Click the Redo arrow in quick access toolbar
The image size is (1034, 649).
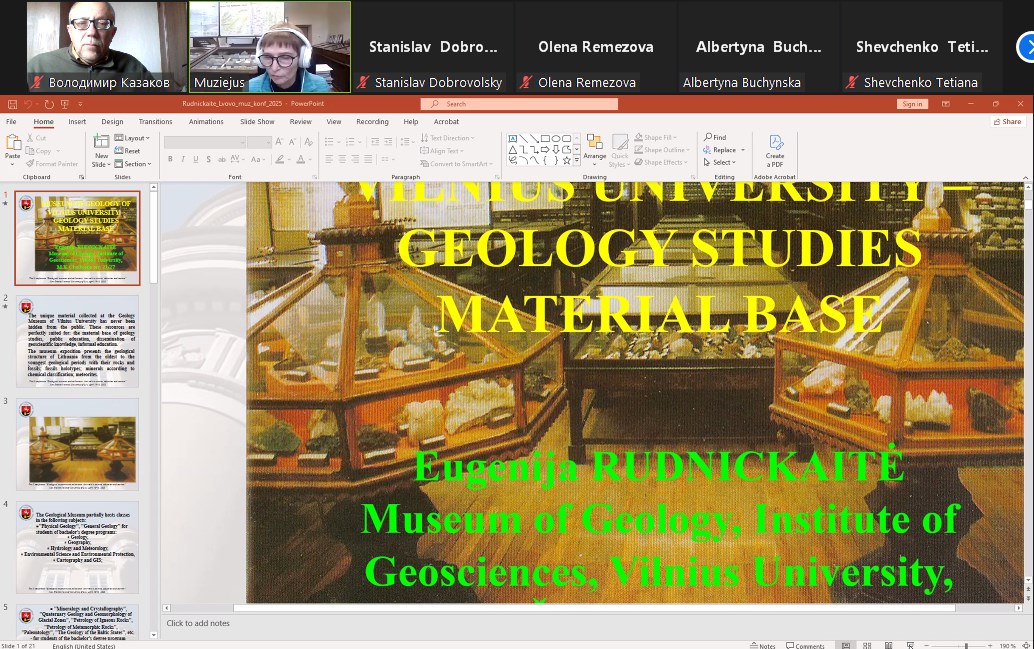[49, 104]
